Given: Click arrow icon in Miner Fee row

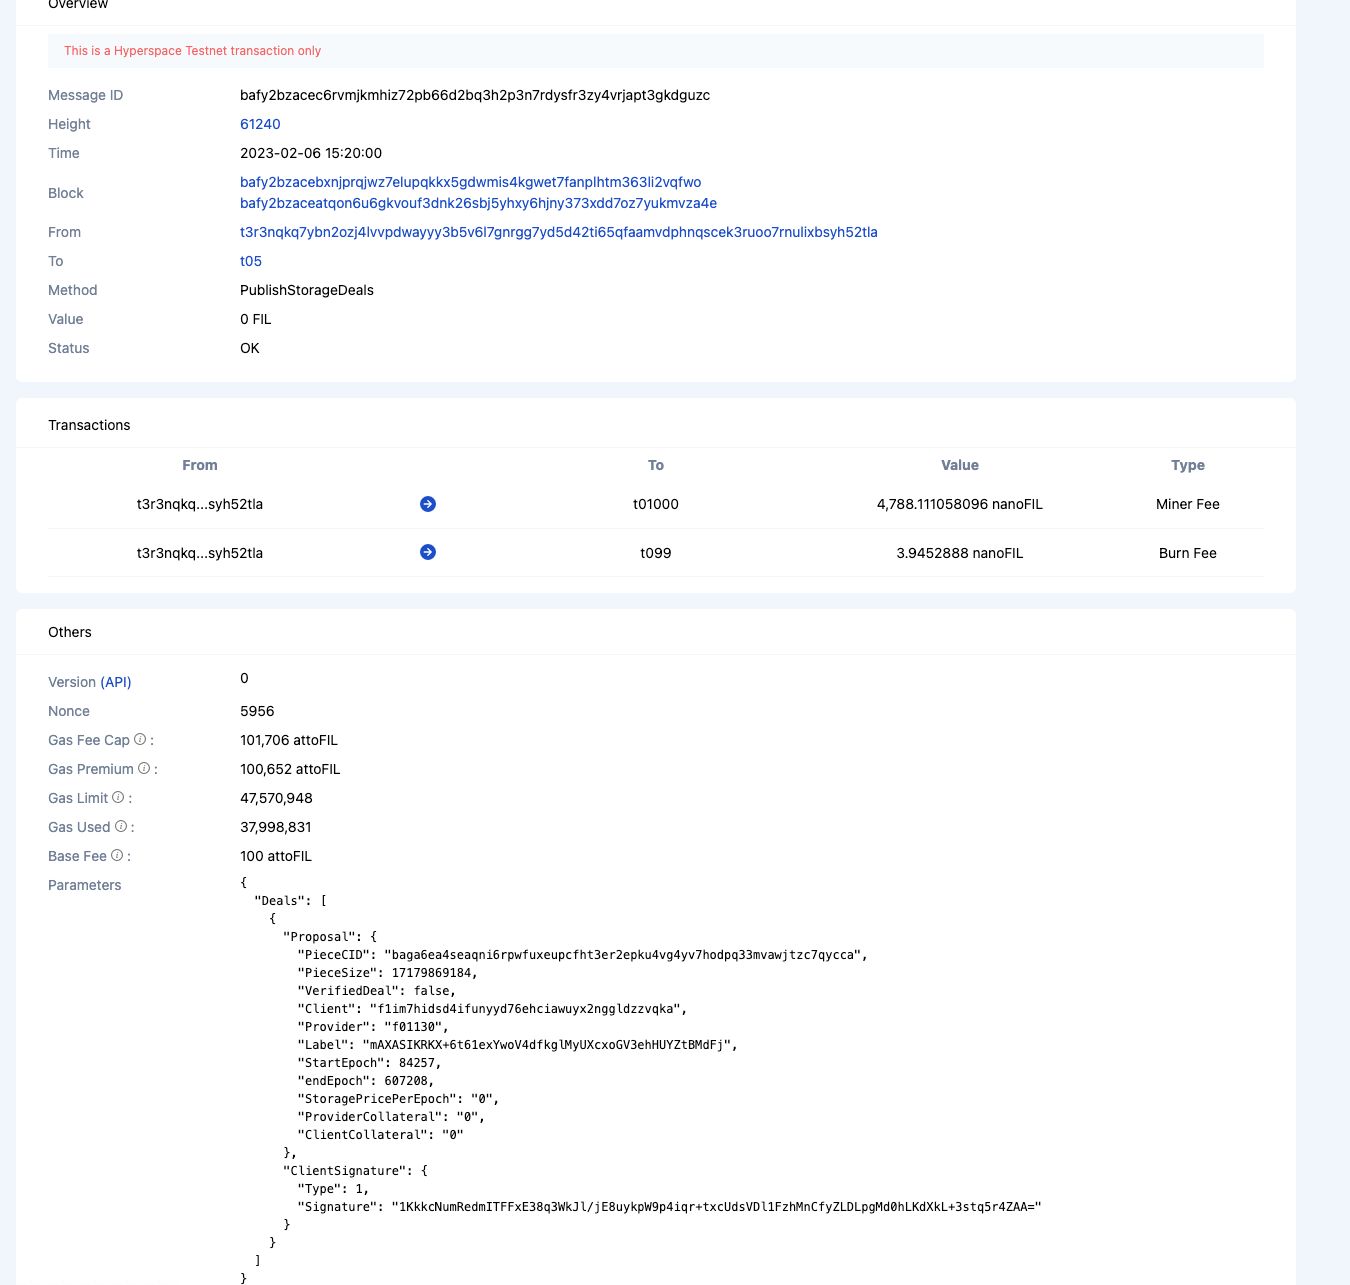Looking at the screenshot, I should tap(428, 504).
